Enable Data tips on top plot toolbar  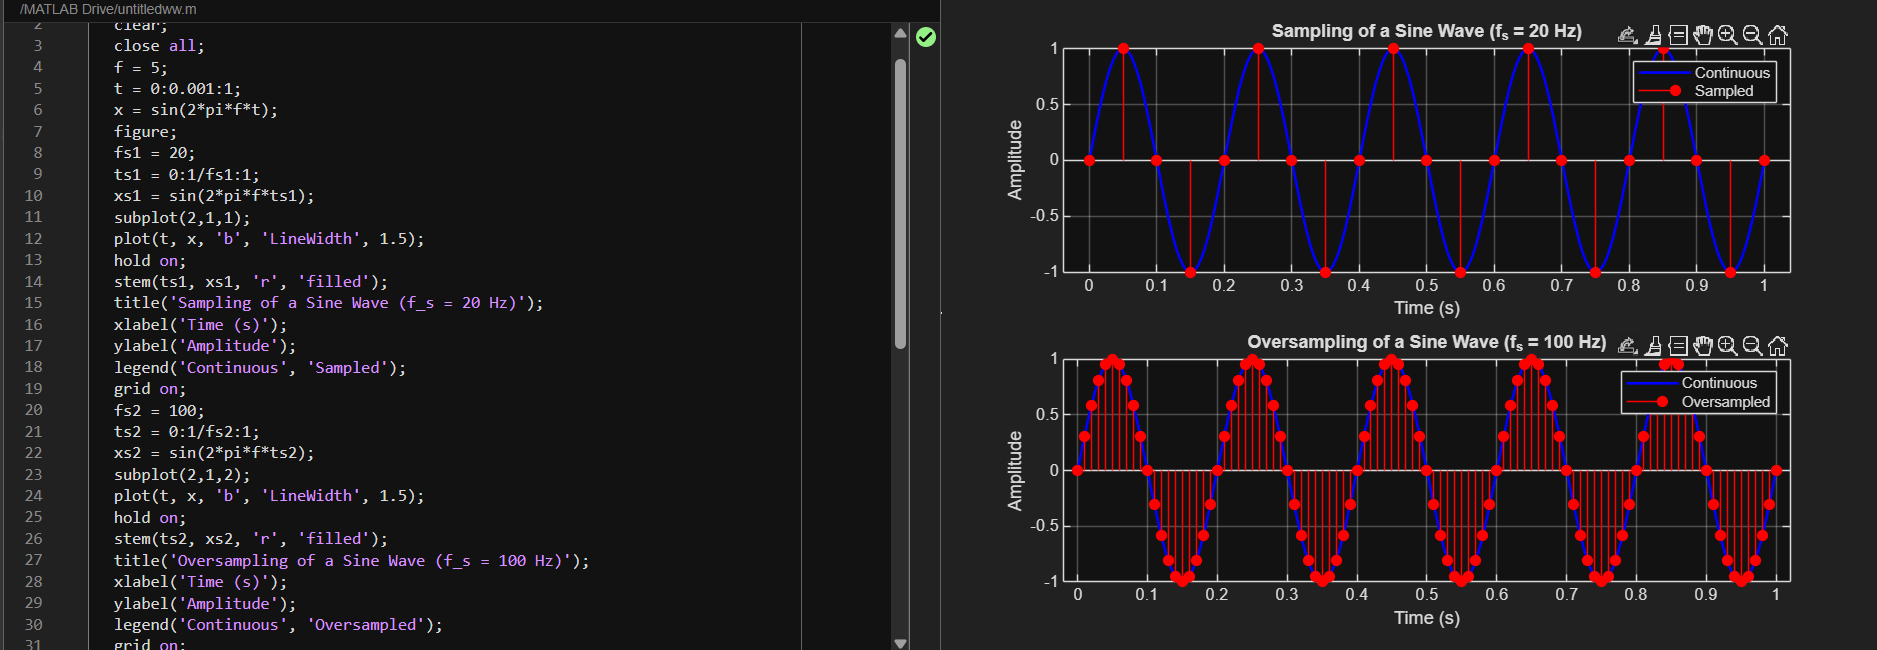(1678, 35)
